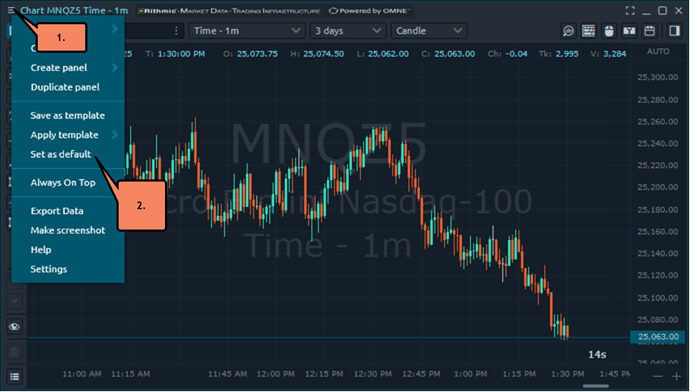The width and height of the screenshot is (690, 392).
Task: Open the 3 days history range dropdown
Action: pyautogui.click(x=348, y=31)
